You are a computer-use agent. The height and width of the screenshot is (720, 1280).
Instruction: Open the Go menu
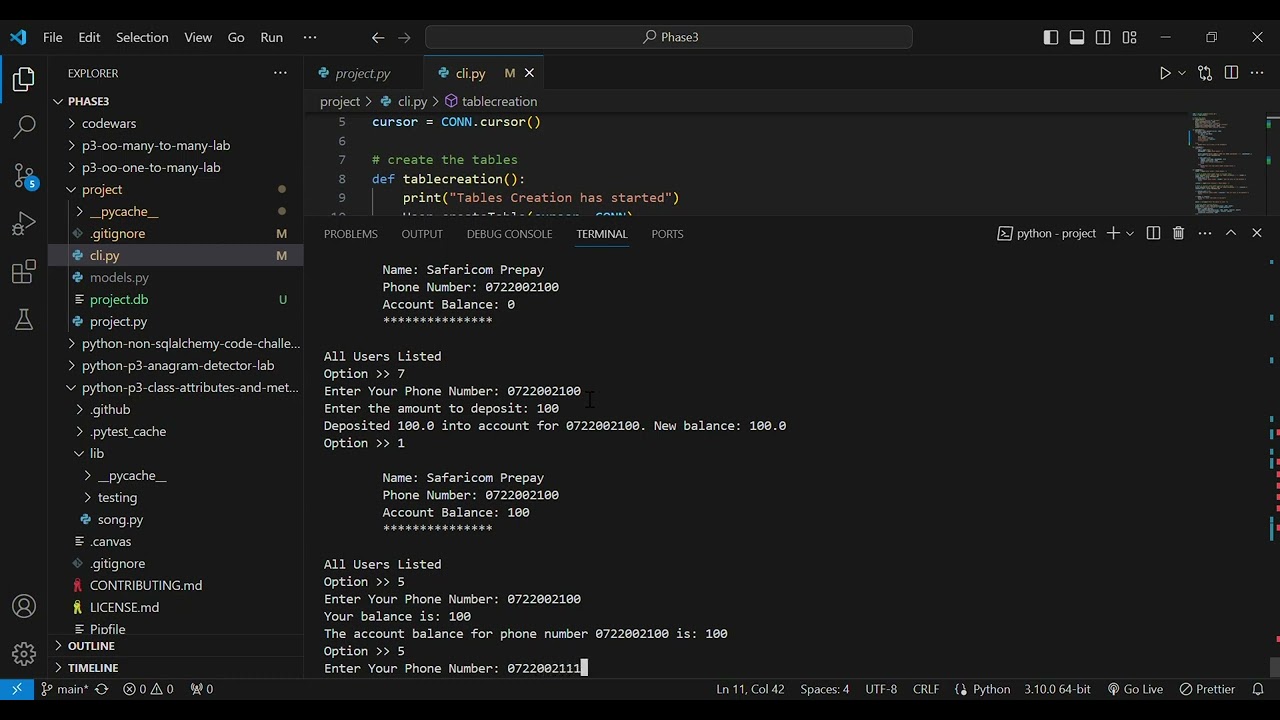[236, 37]
